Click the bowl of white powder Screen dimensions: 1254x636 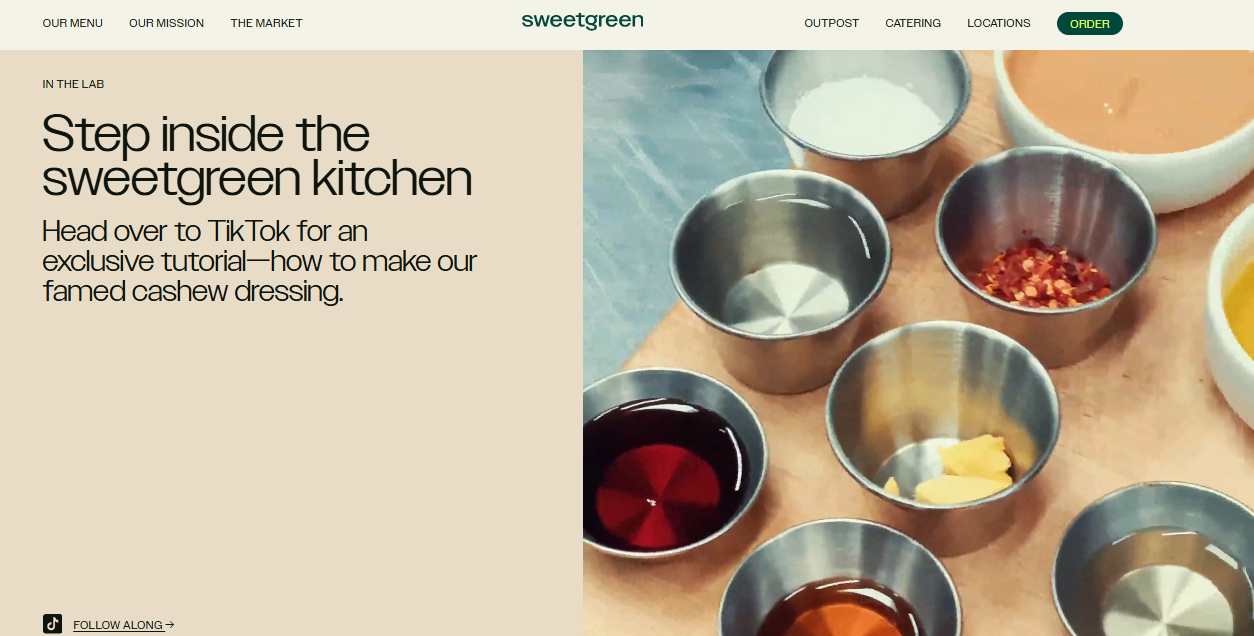pyautogui.click(x=865, y=112)
